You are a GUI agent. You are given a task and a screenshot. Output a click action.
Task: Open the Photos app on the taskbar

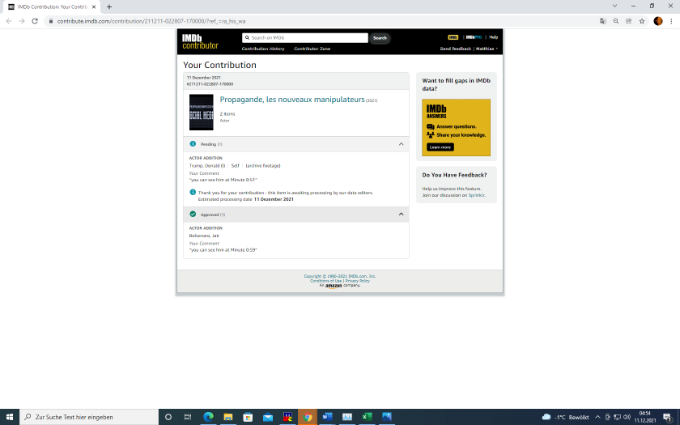(387, 417)
